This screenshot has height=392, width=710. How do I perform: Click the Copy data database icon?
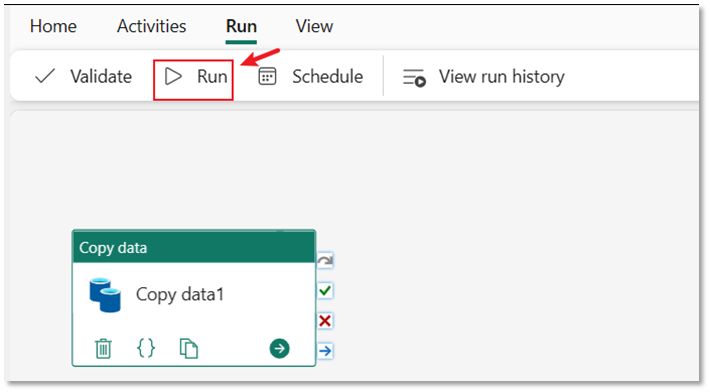point(105,295)
